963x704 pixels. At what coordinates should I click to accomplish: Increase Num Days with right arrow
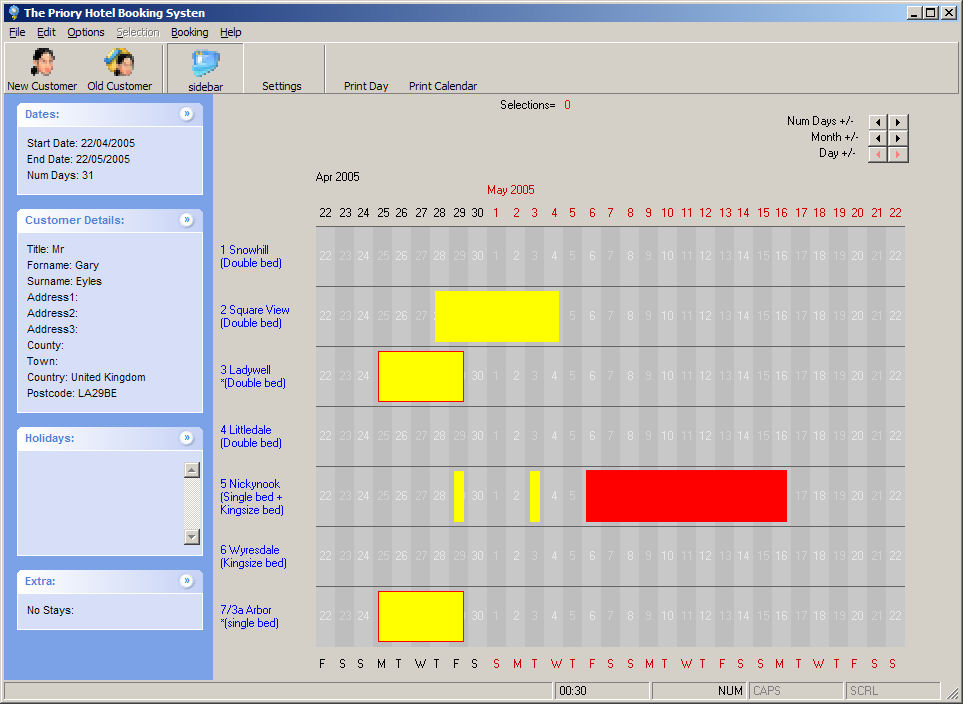tap(898, 122)
